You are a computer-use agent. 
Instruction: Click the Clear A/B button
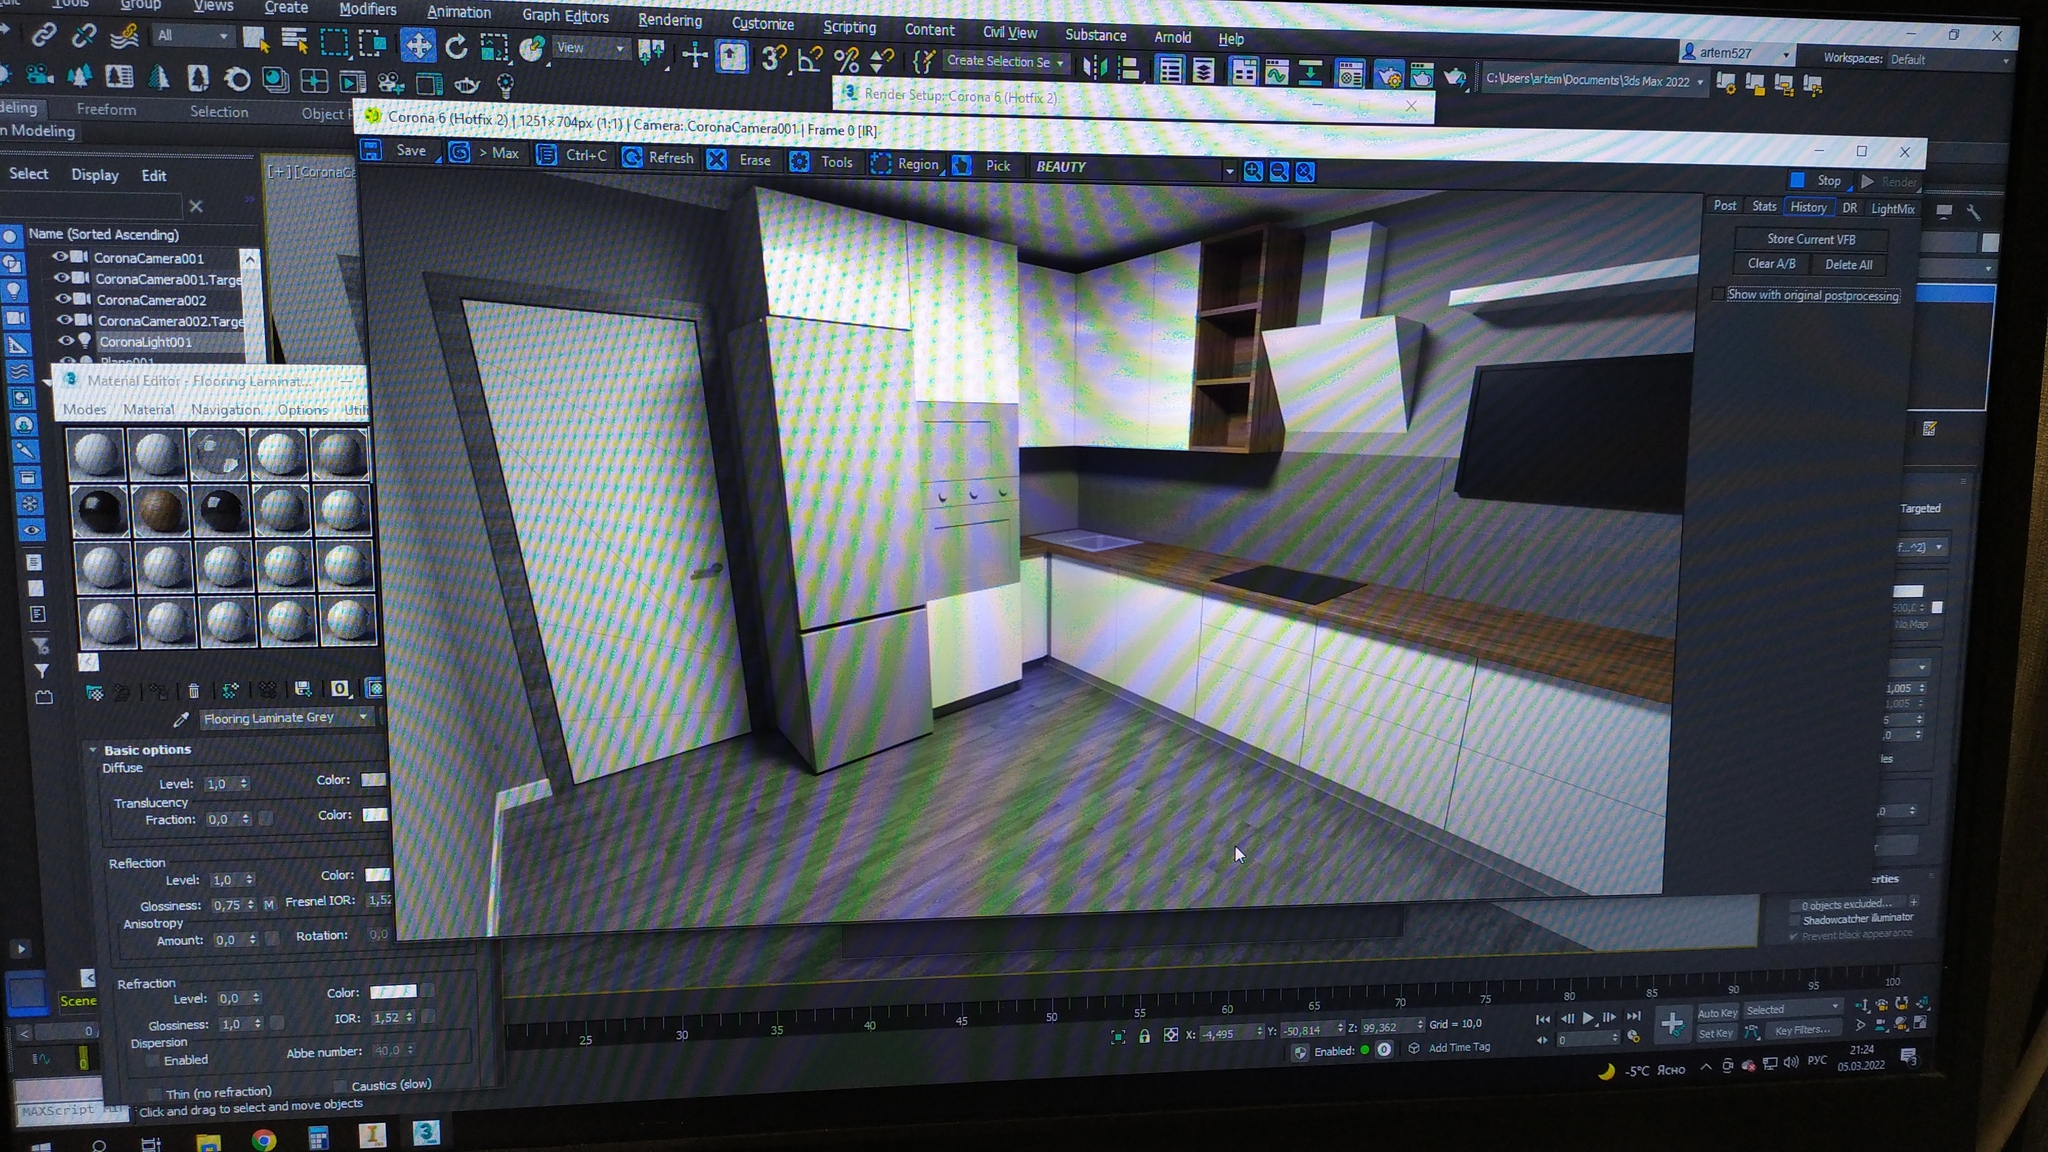(x=1771, y=263)
